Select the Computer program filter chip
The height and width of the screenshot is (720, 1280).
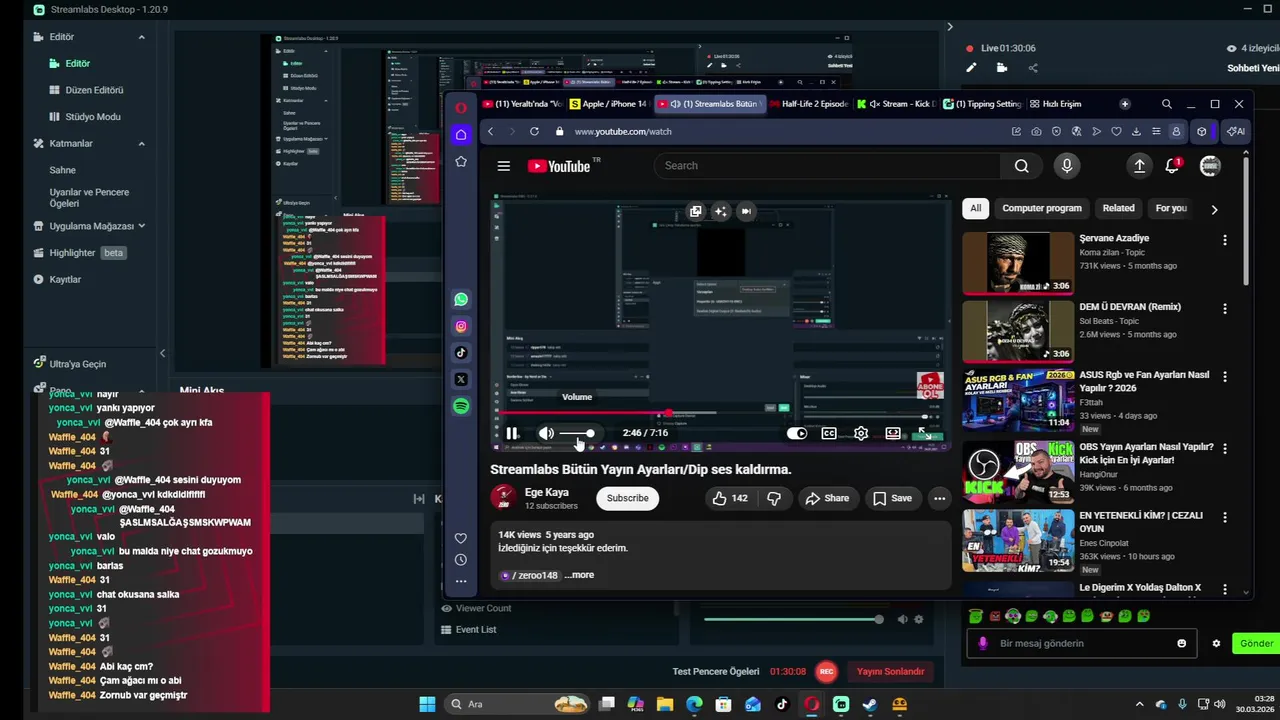click(1042, 208)
